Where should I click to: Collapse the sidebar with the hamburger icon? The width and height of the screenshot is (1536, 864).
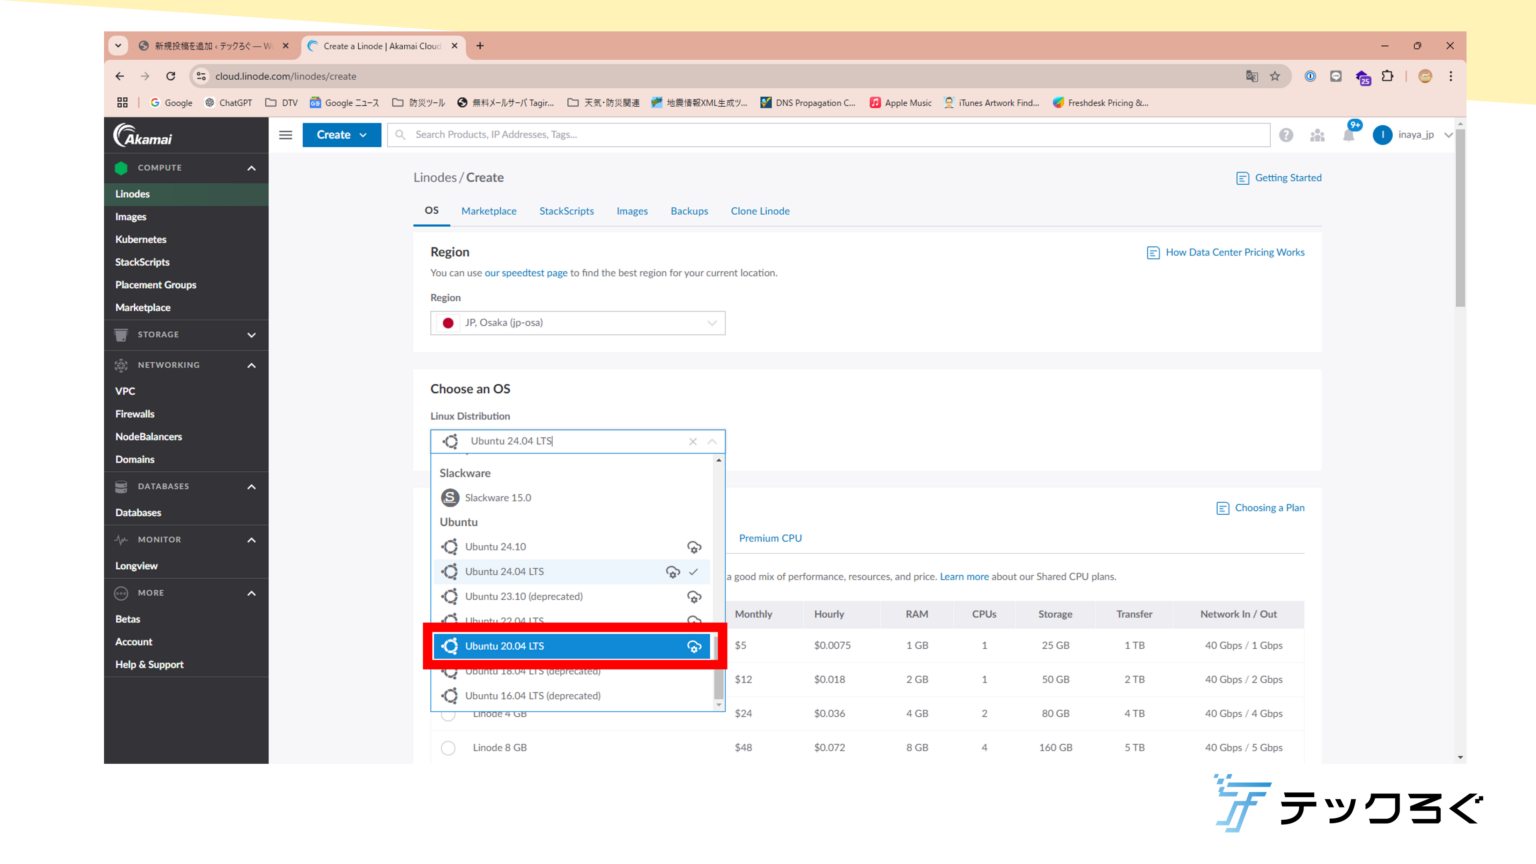click(285, 134)
